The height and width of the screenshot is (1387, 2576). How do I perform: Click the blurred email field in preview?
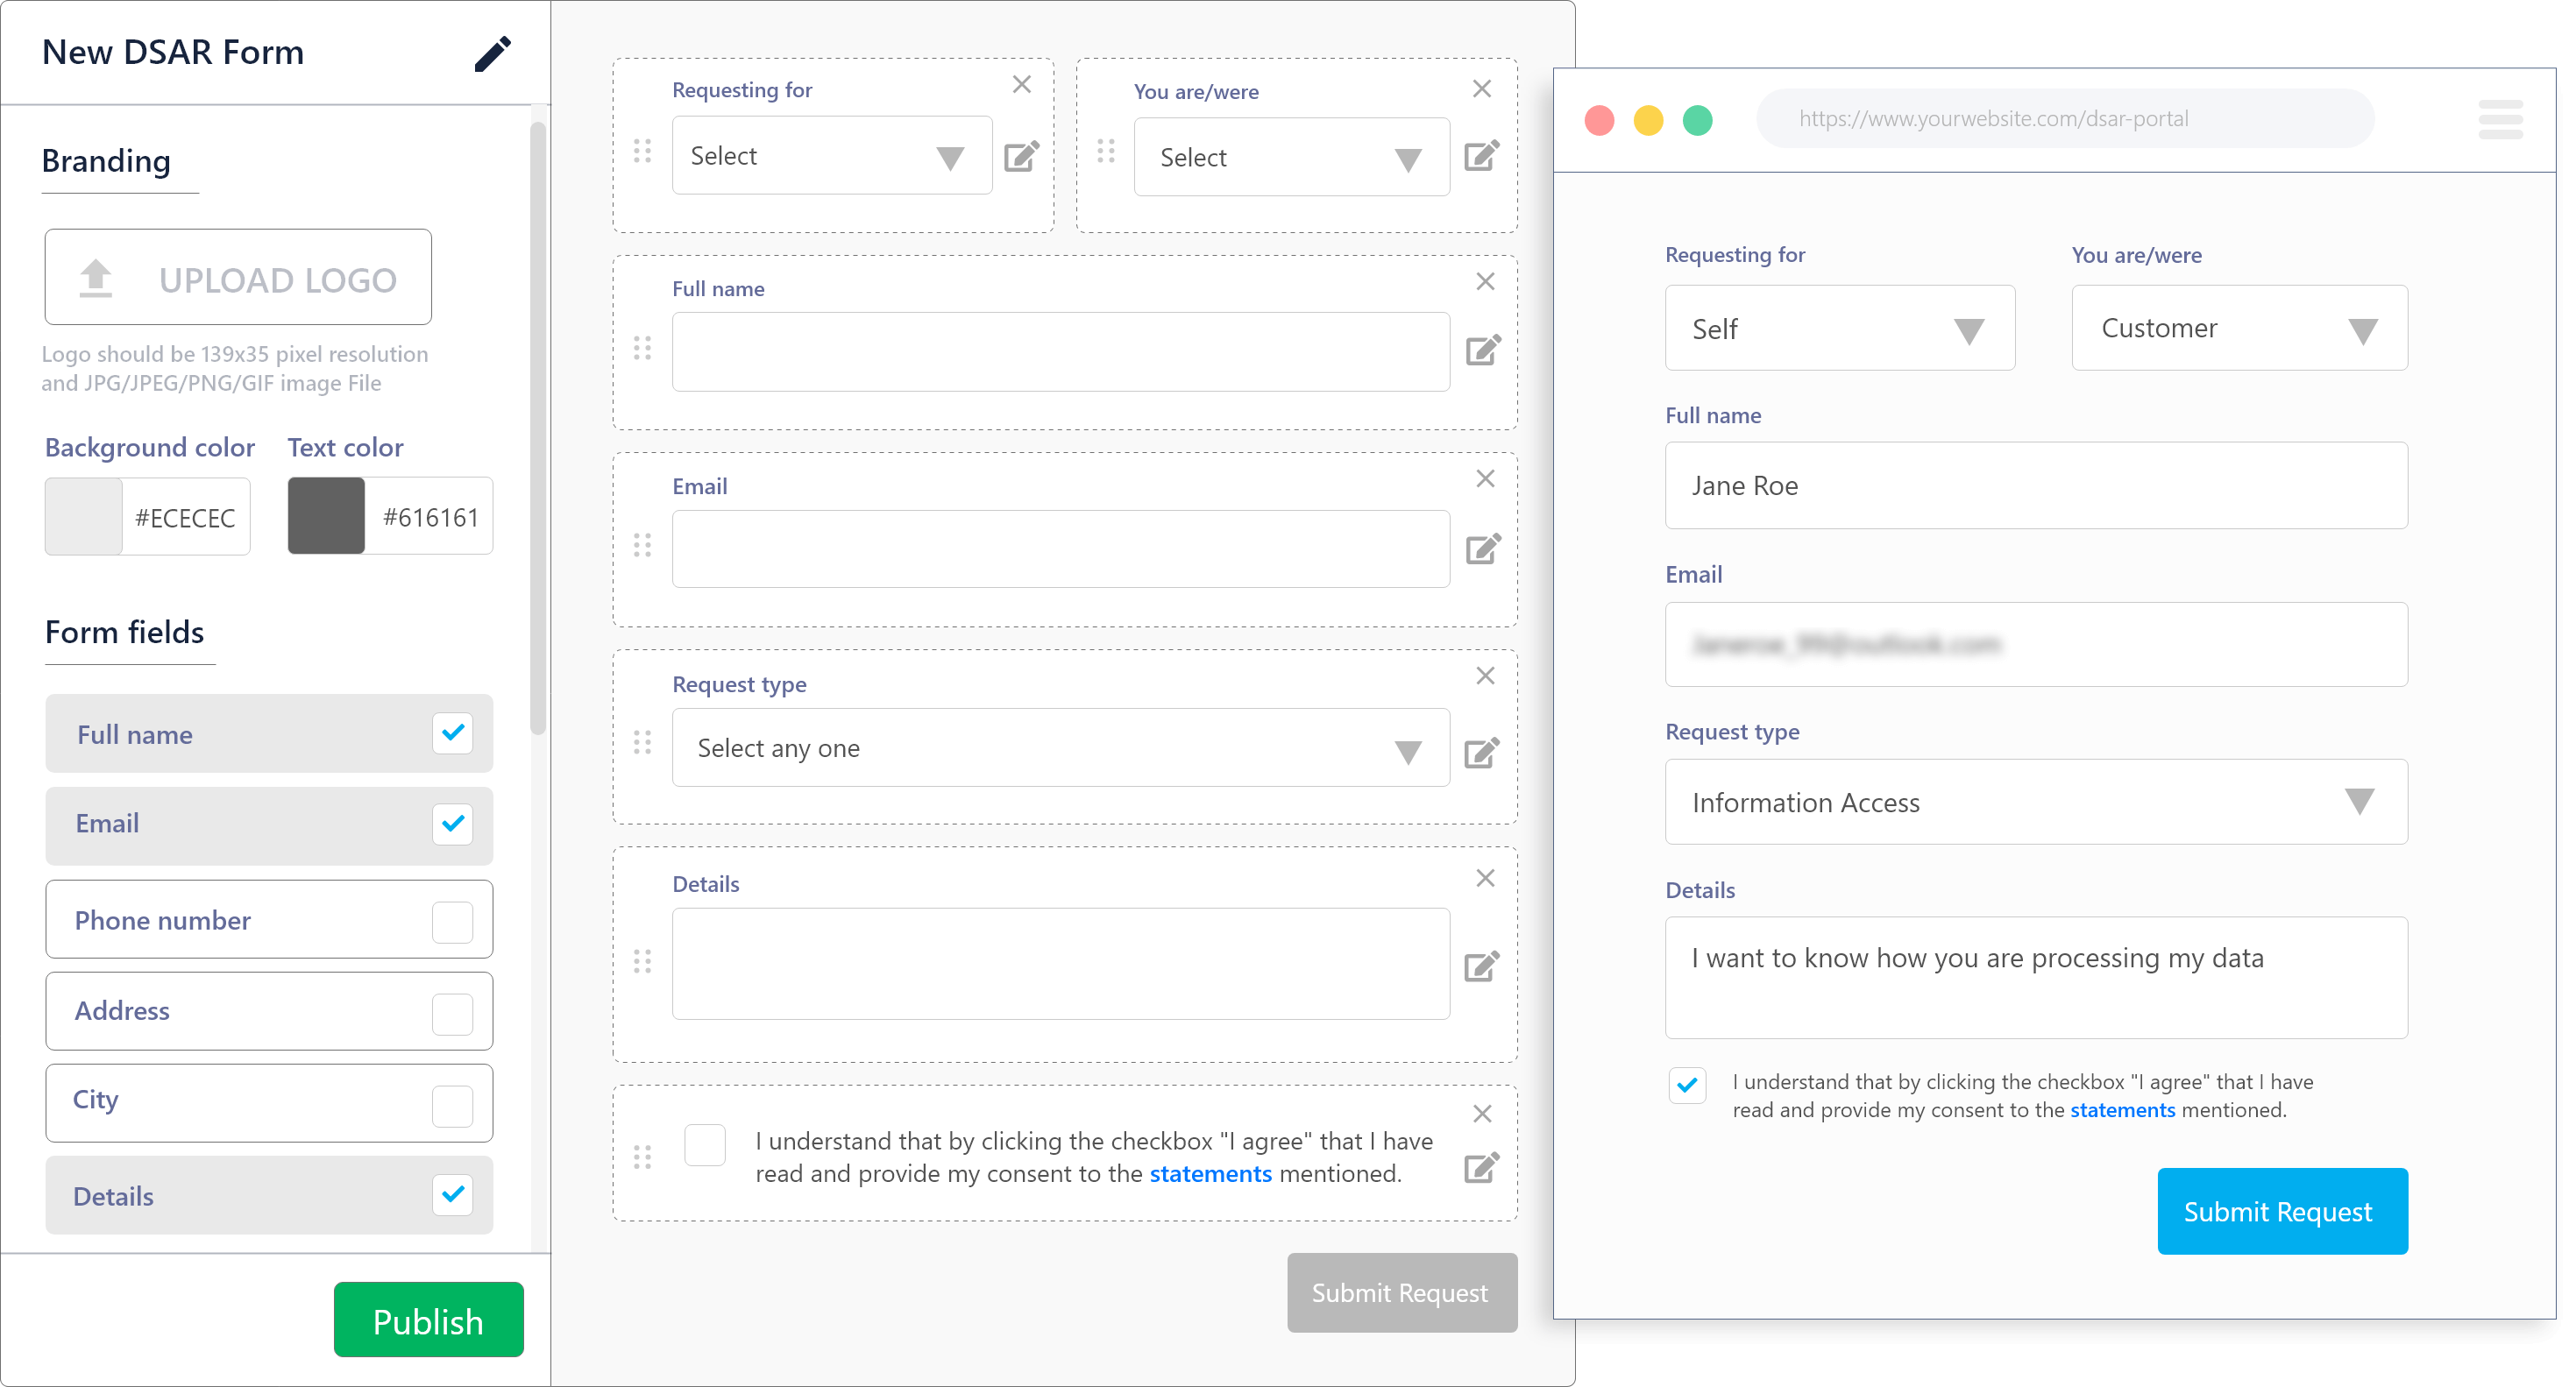click(2036, 644)
